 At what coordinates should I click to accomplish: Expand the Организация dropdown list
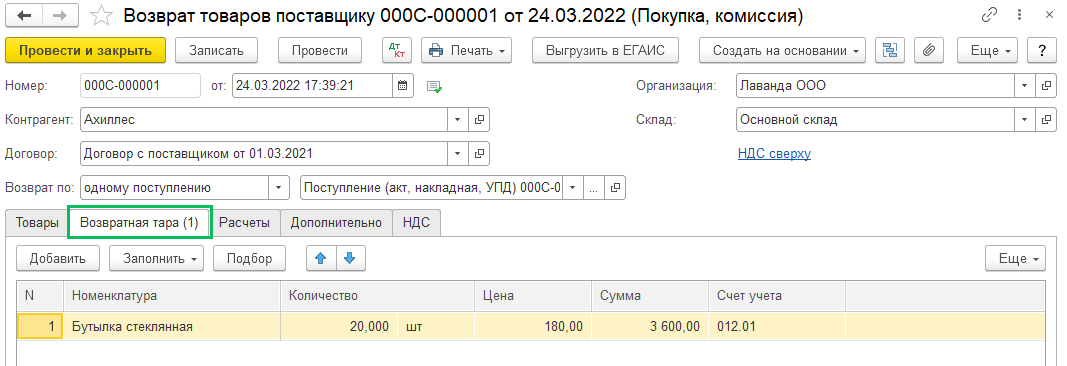click(1025, 86)
